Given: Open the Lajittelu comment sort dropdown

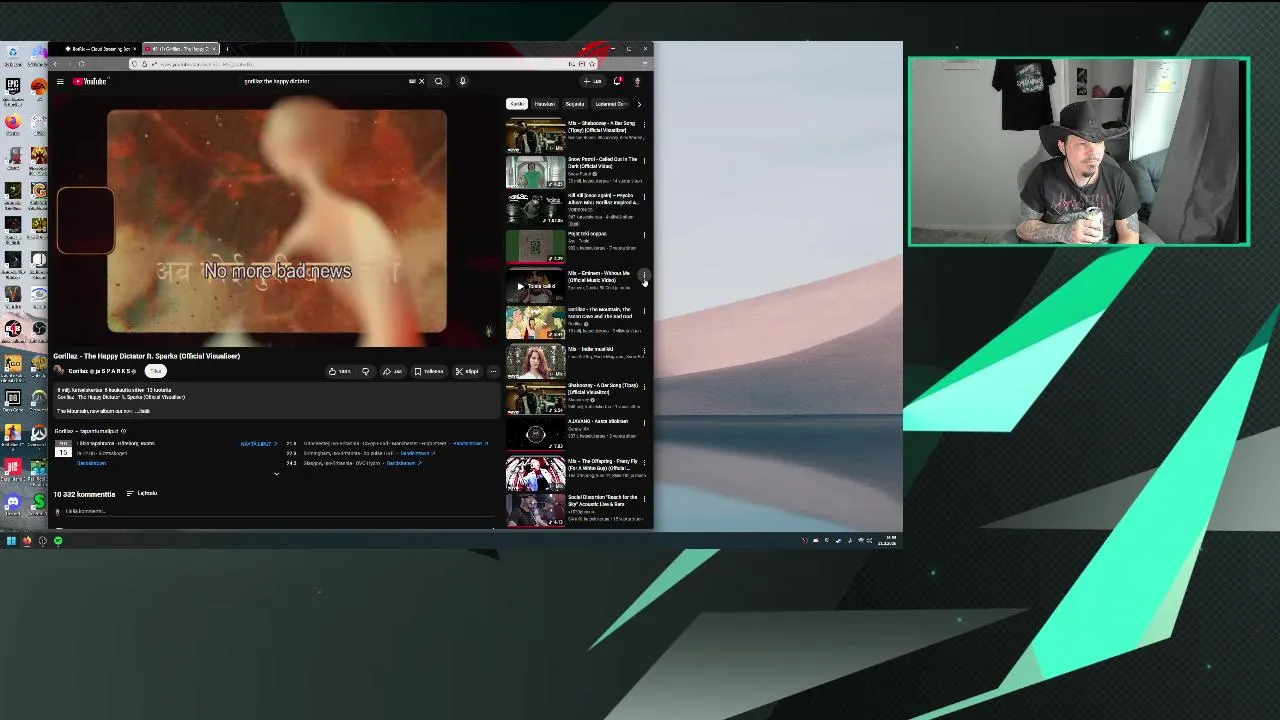Looking at the screenshot, I should [x=142, y=493].
